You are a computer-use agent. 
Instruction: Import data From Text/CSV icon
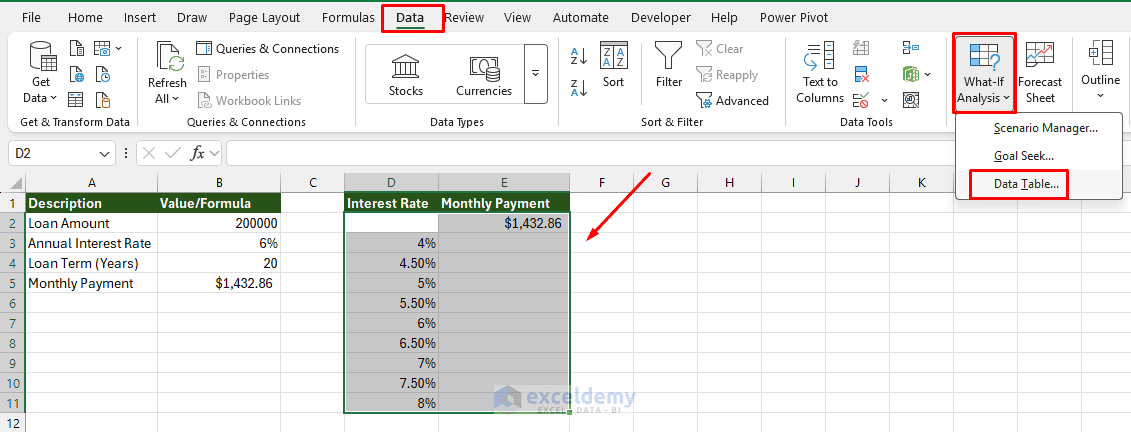point(76,48)
